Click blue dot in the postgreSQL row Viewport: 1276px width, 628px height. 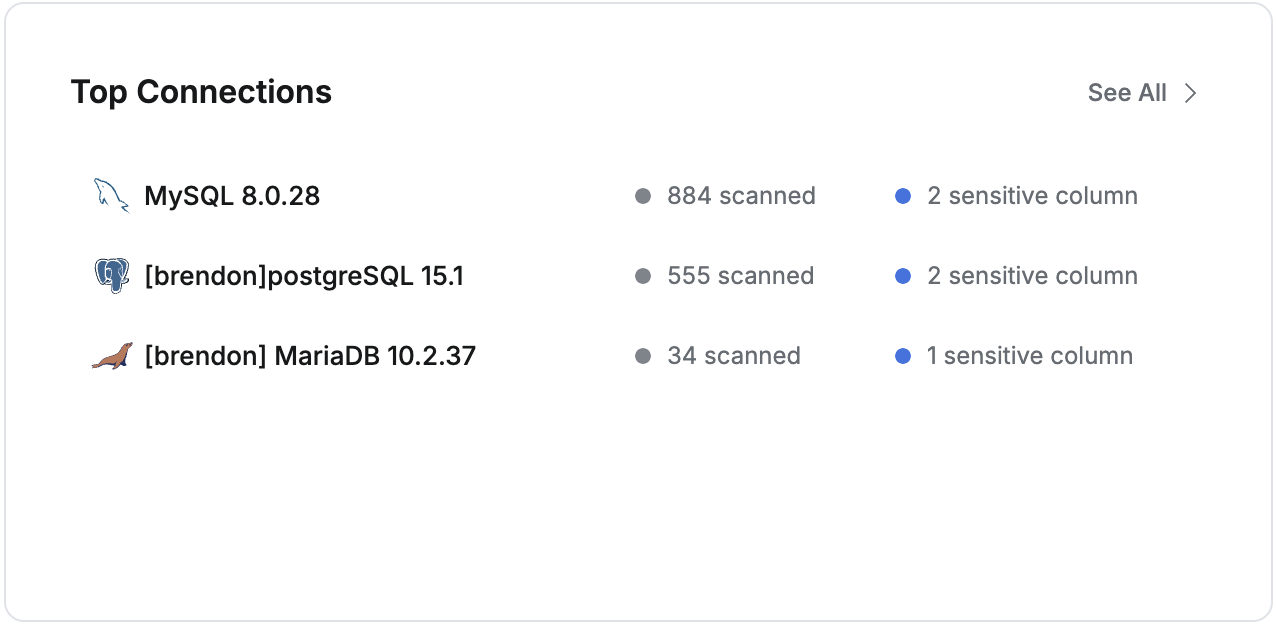tap(903, 276)
